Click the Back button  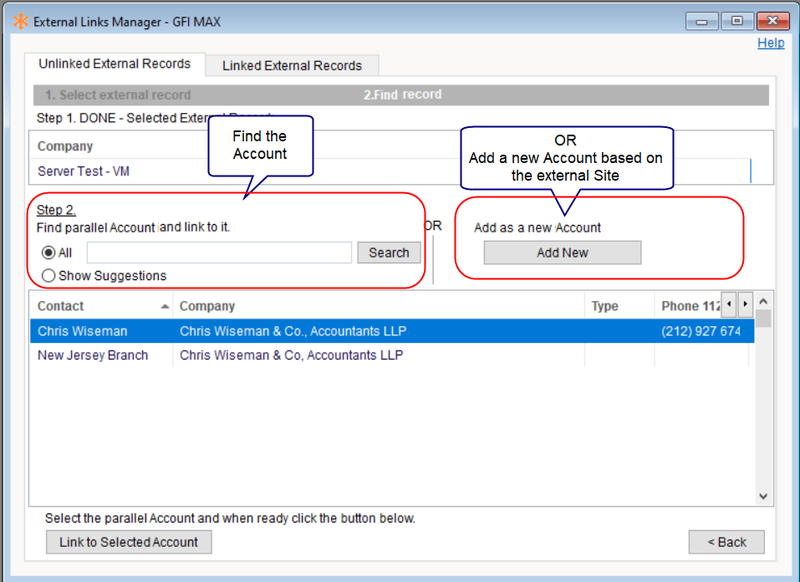pyautogui.click(x=726, y=542)
